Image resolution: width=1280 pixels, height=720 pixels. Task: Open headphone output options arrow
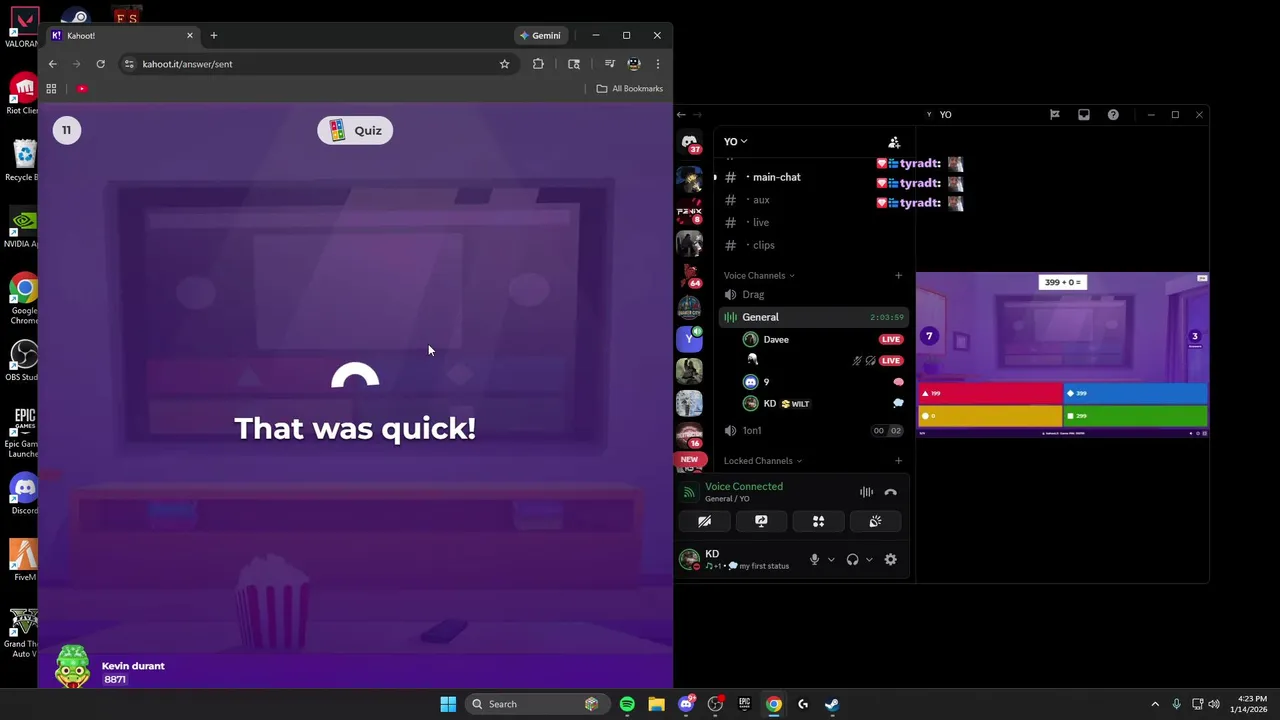coord(868,560)
